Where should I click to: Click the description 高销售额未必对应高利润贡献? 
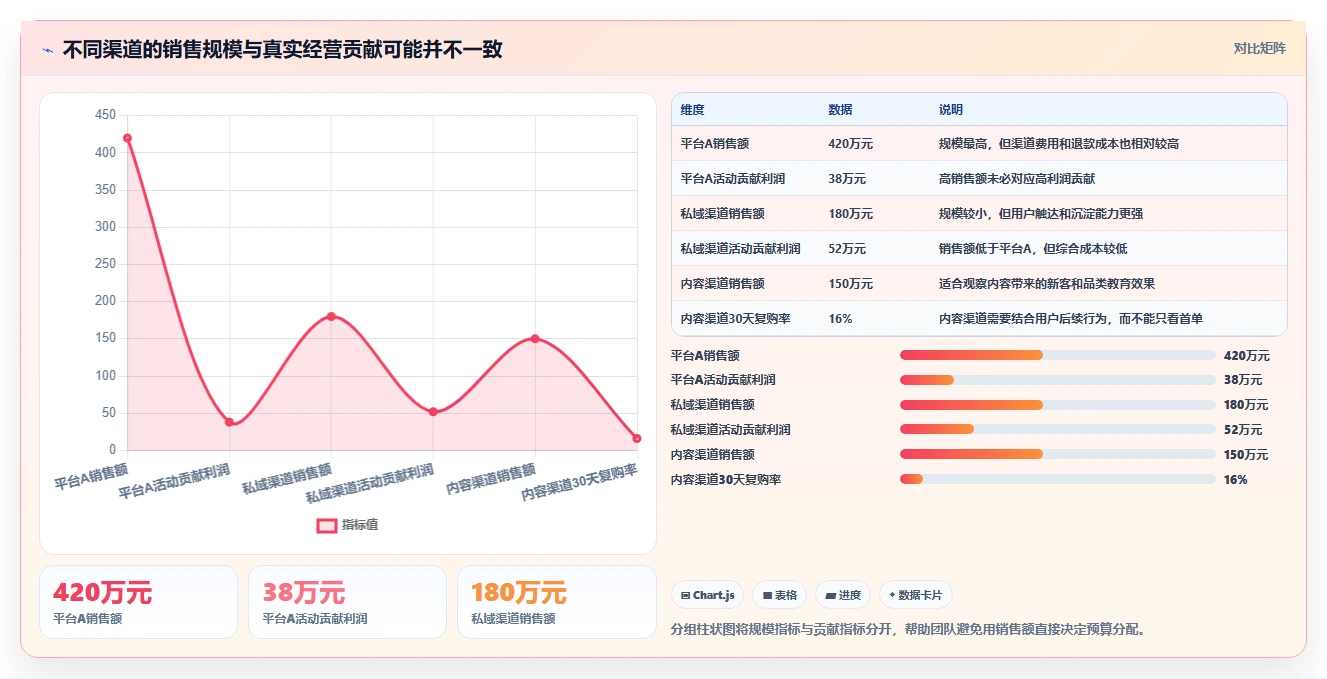click(1016, 179)
